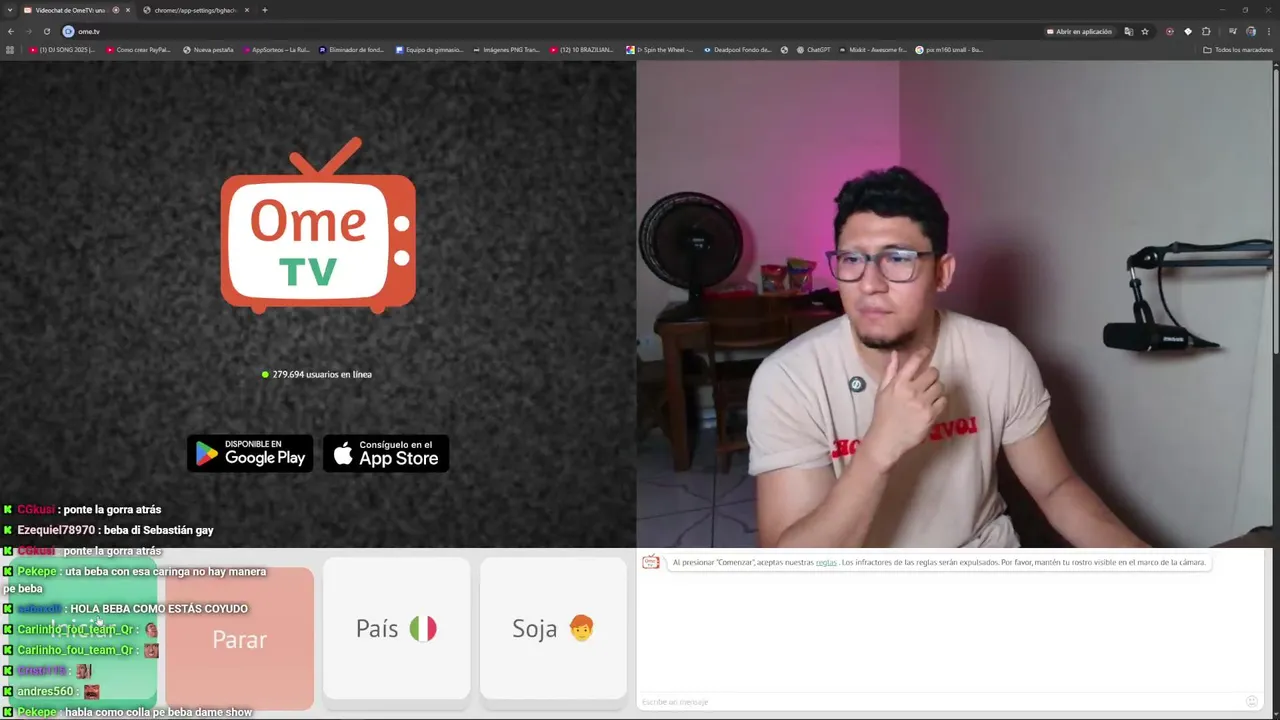Close the Videochat de OmeTV tab
The width and height of the screenshot is (1280, 720).
click(128, 10)
